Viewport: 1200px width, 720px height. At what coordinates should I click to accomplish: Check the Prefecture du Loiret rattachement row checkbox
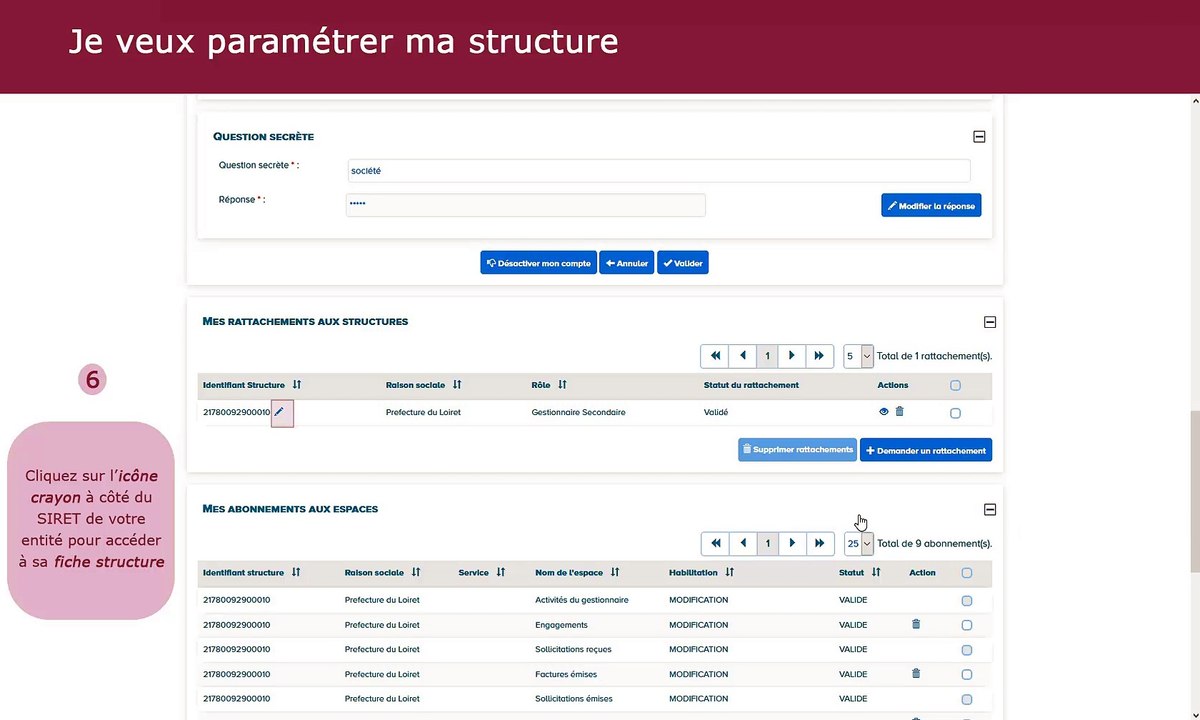(955, 413)
